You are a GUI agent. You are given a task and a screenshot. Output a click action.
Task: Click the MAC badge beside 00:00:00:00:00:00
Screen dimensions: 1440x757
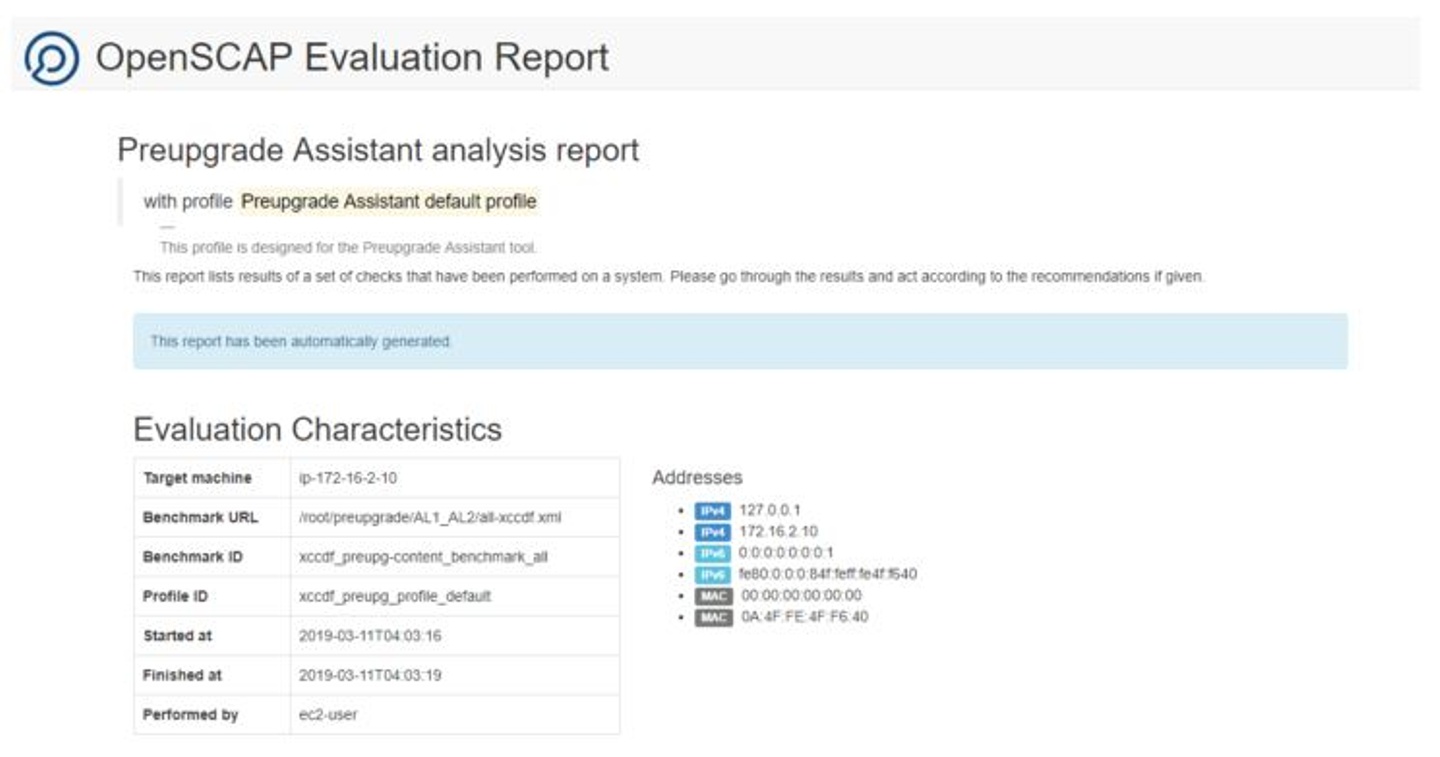[714, 596]
